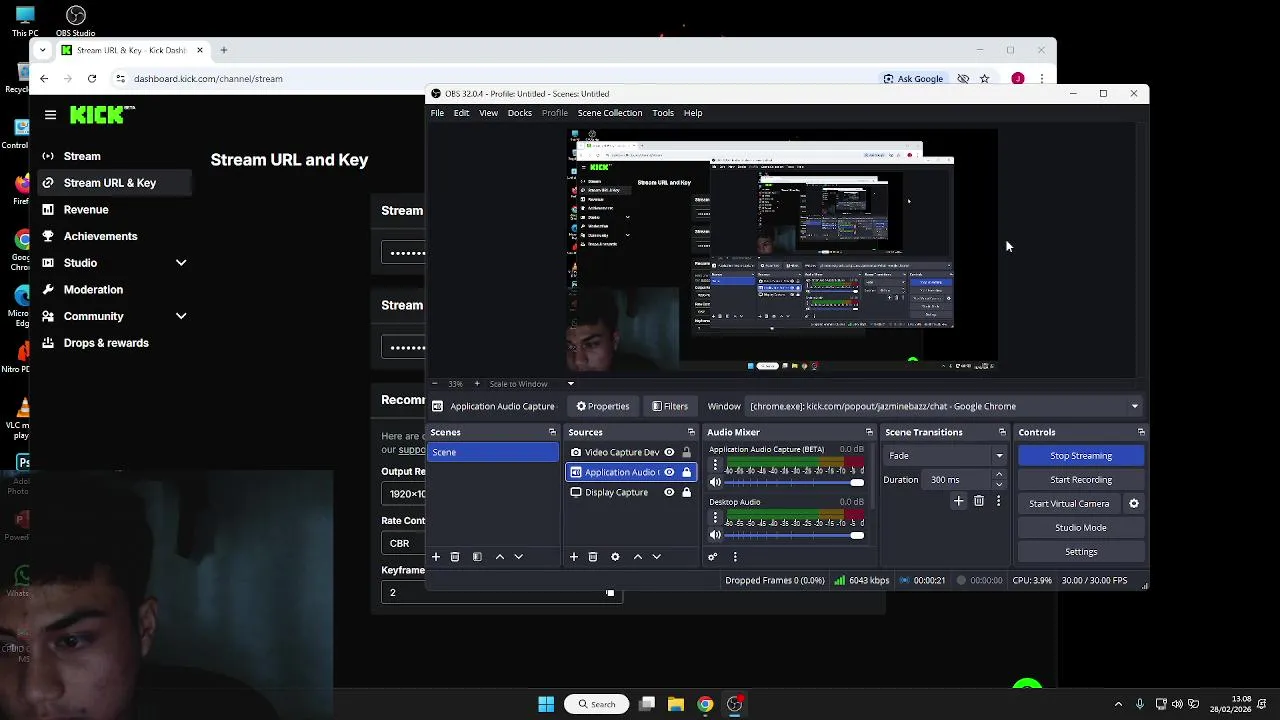Unlock Display Capture source

[x=686, y=492]
